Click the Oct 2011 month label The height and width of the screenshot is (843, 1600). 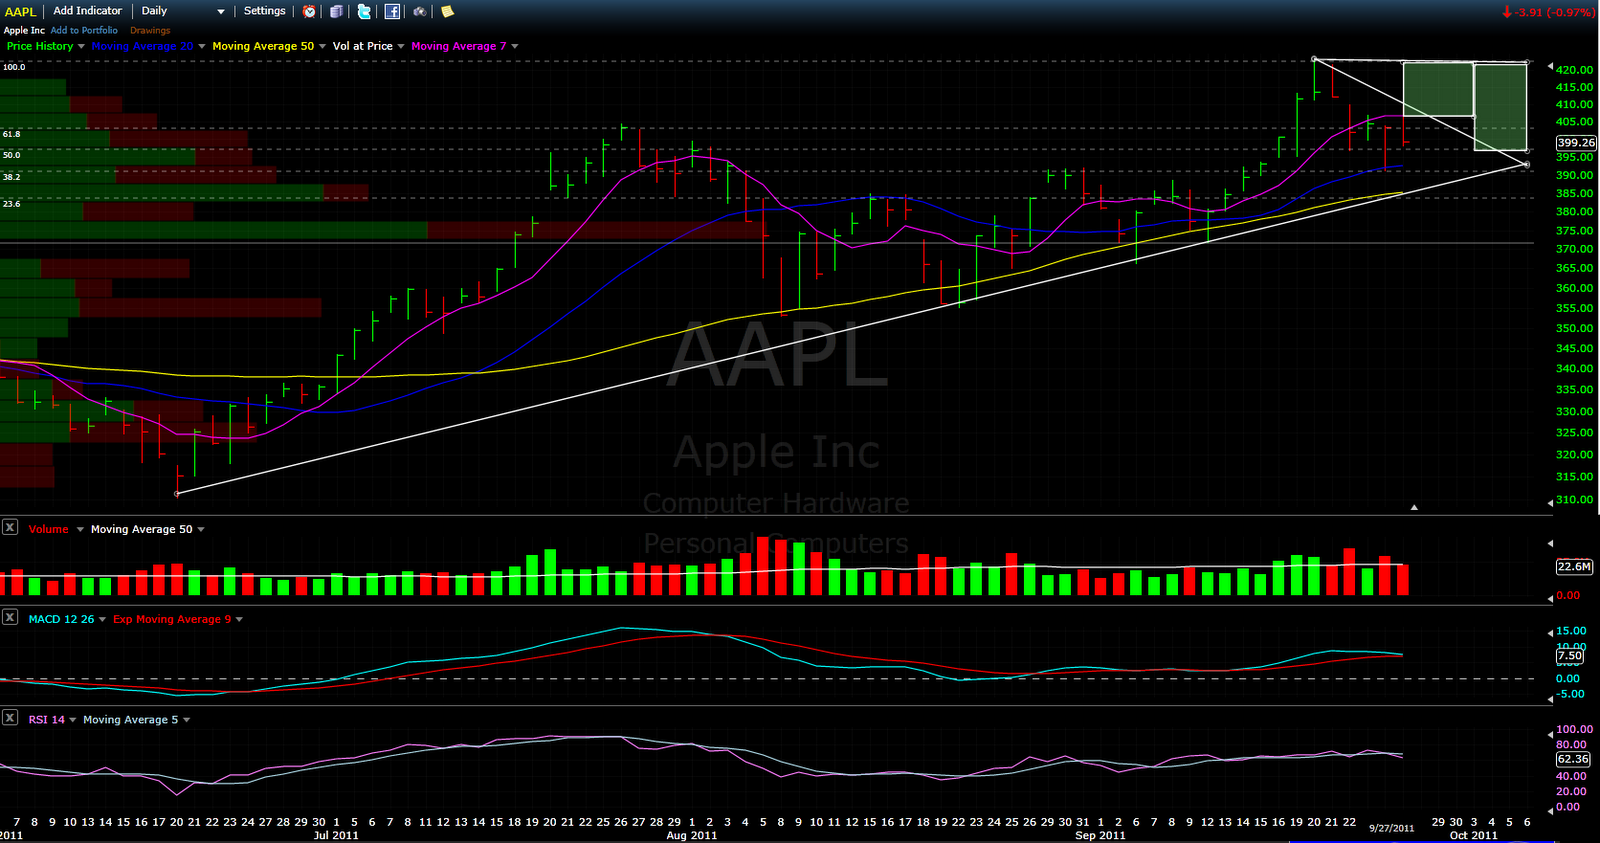1473,835
